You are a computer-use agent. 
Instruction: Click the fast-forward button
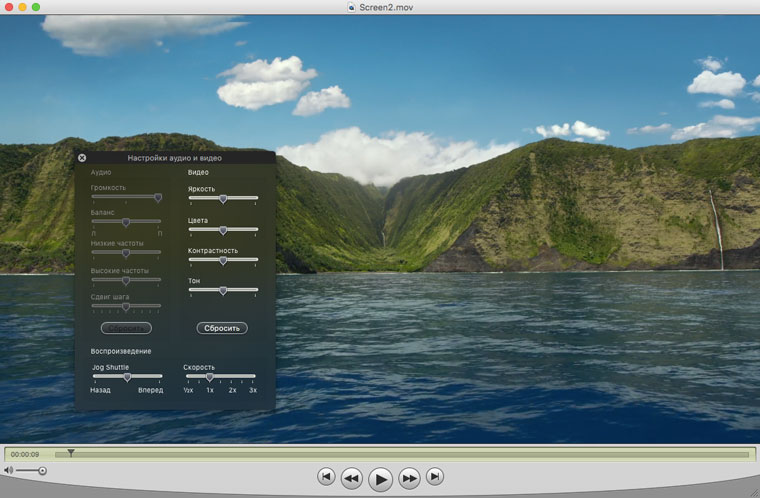(410, 479)
